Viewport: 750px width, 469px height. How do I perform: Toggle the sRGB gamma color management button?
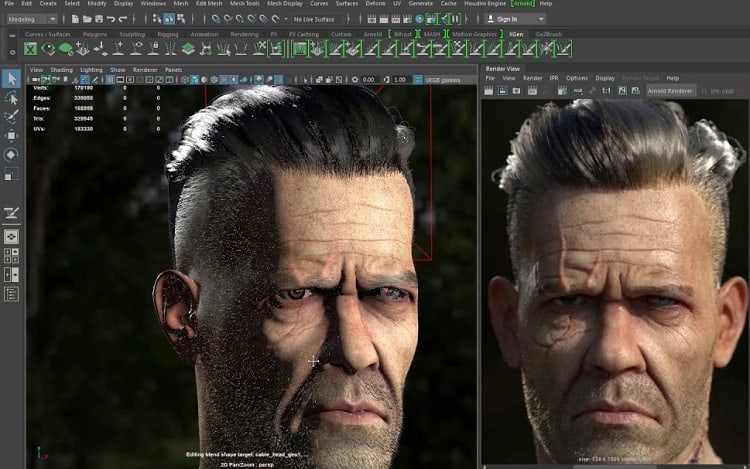coord(418,79)
